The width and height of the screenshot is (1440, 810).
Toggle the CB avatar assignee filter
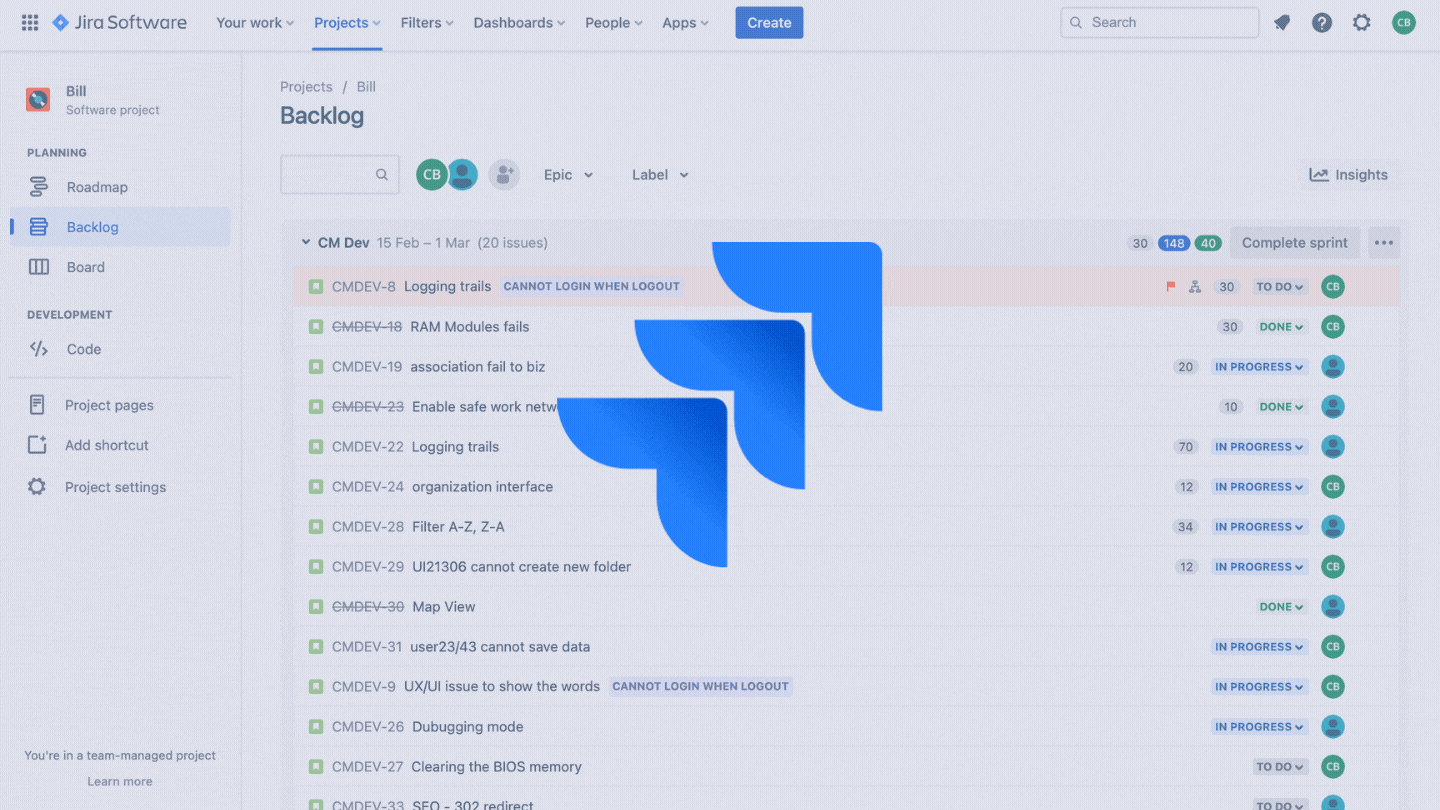(432, 174)
